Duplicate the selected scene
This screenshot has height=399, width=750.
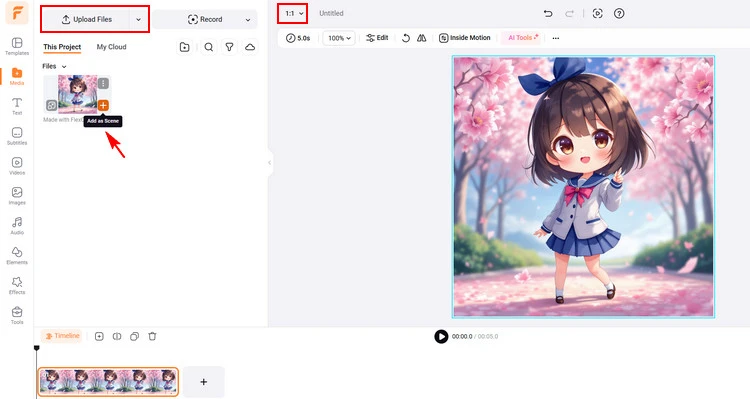[134, 336]
